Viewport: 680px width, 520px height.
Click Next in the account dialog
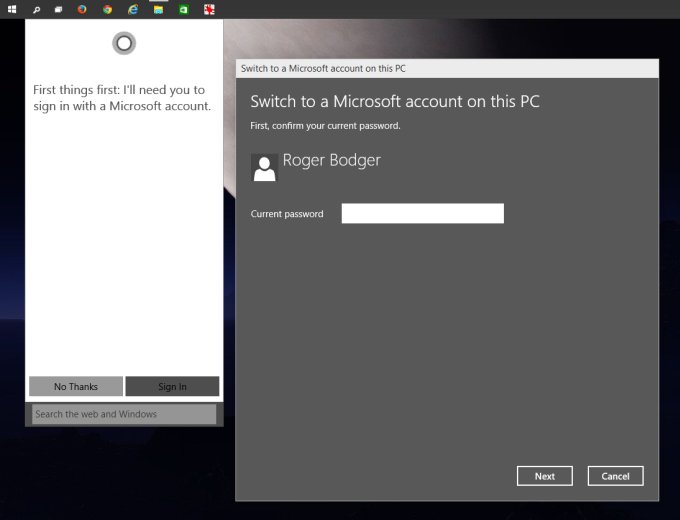pos(545,476)
